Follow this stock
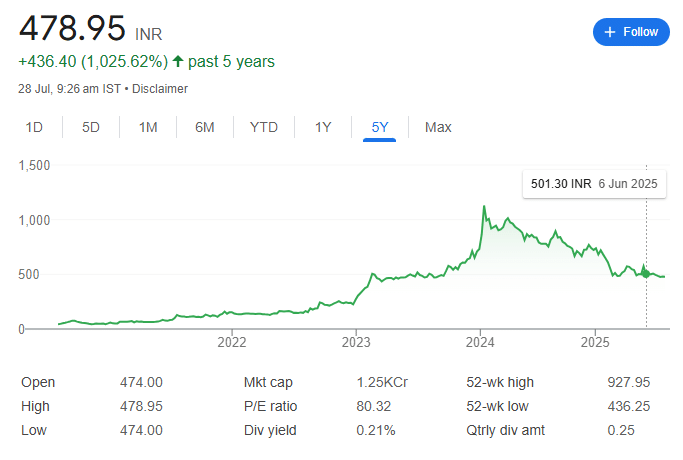Viewport: 683px width, 460px height. (x=631, y=32)
